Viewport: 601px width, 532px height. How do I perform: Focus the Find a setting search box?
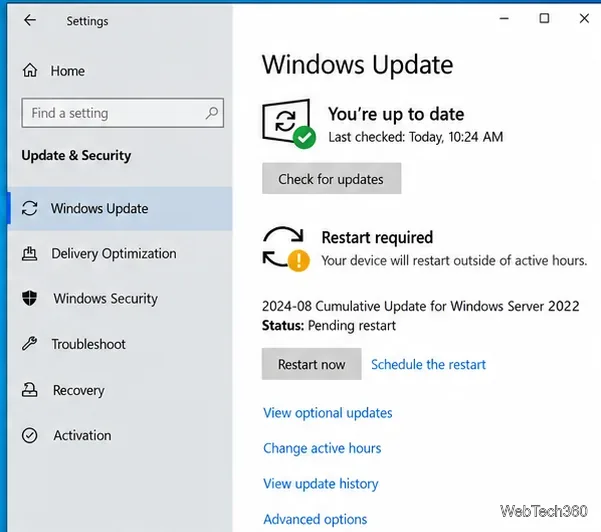coord(123,113)
